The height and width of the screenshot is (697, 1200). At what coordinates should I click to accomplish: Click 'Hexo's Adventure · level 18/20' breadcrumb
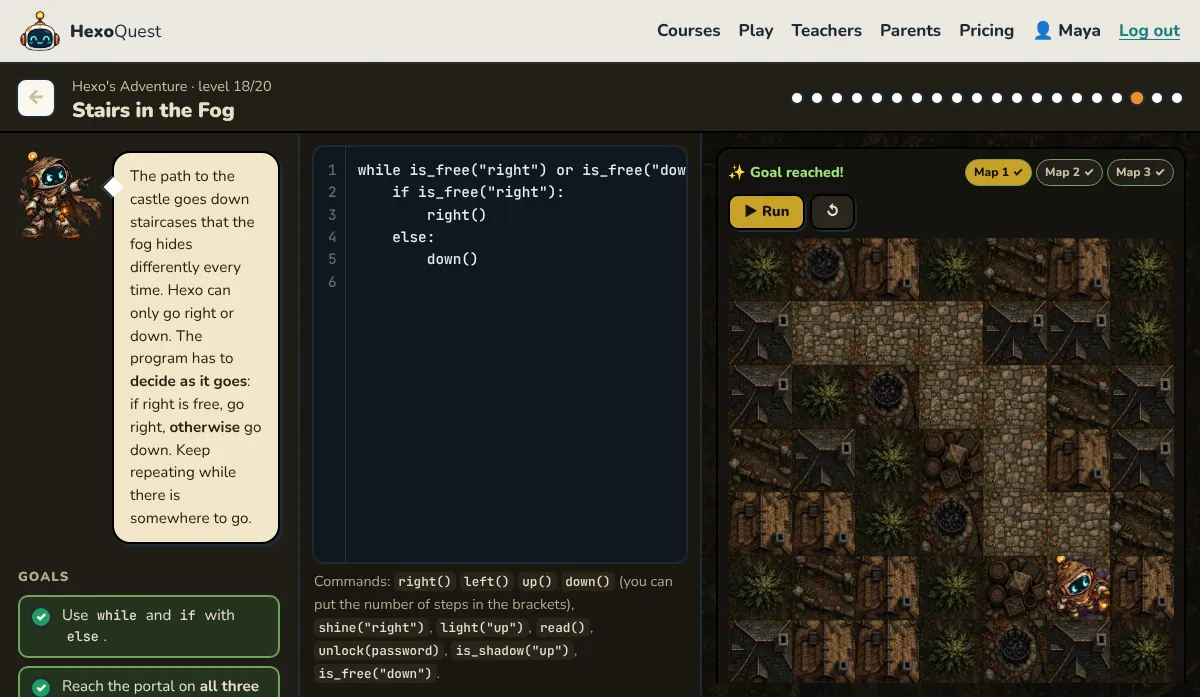[x=171, y=86]
